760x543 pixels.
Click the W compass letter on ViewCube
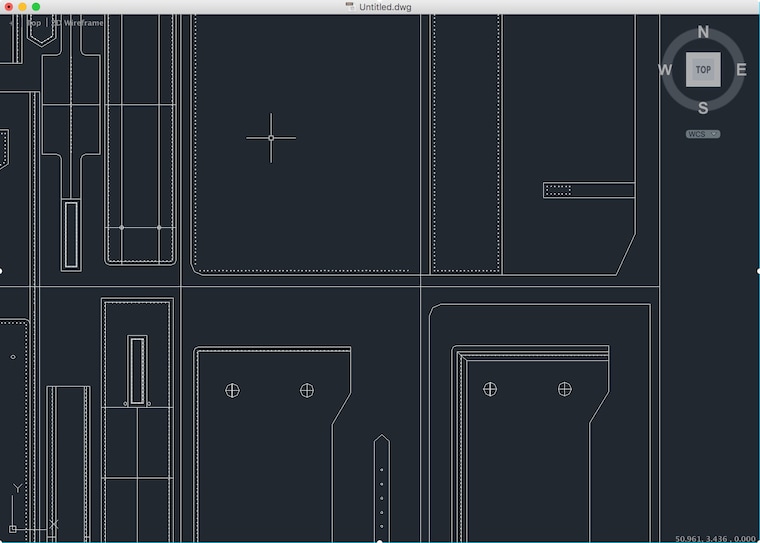[x=665, y=70]
